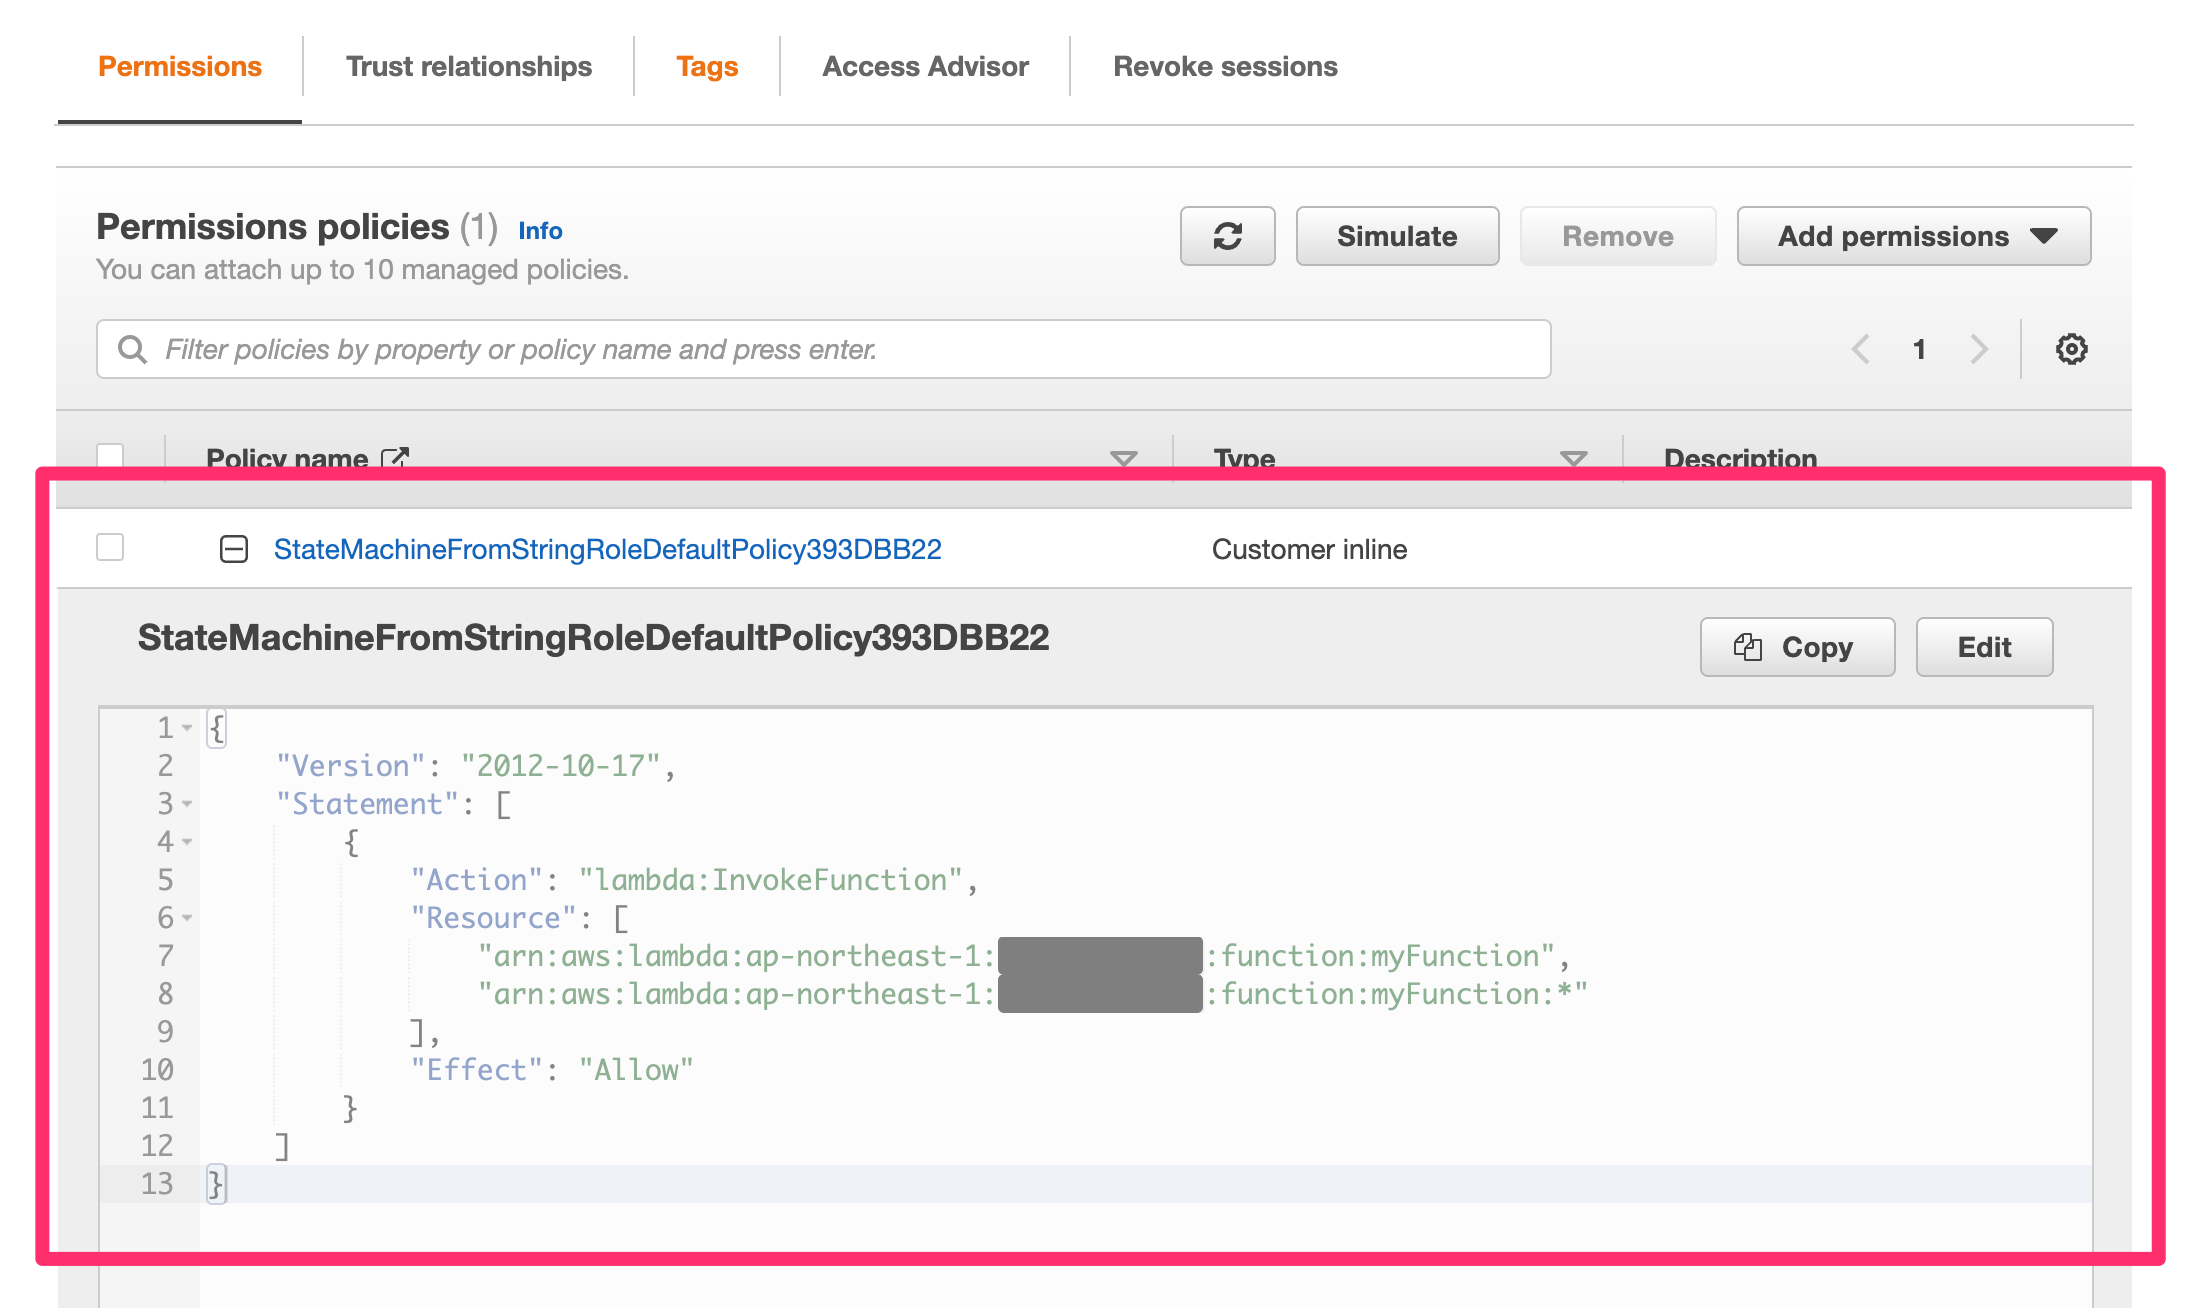The height and width of the screenshot is (1308, 2186).
Task: Open the Access Advisor tab
Action: (x=925, y=66)
